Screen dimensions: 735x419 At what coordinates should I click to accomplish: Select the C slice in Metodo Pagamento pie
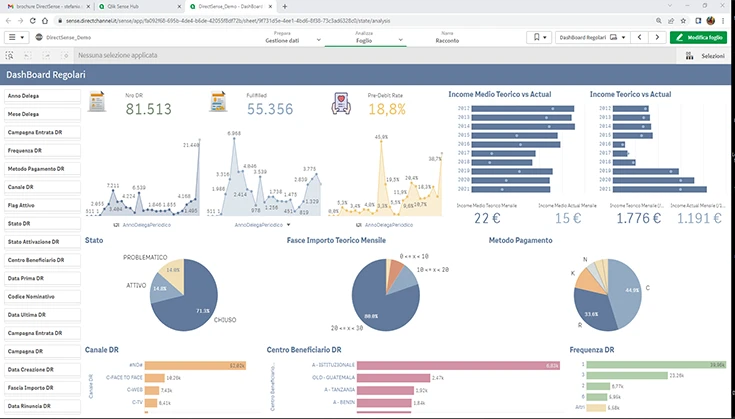pos(626,291)
